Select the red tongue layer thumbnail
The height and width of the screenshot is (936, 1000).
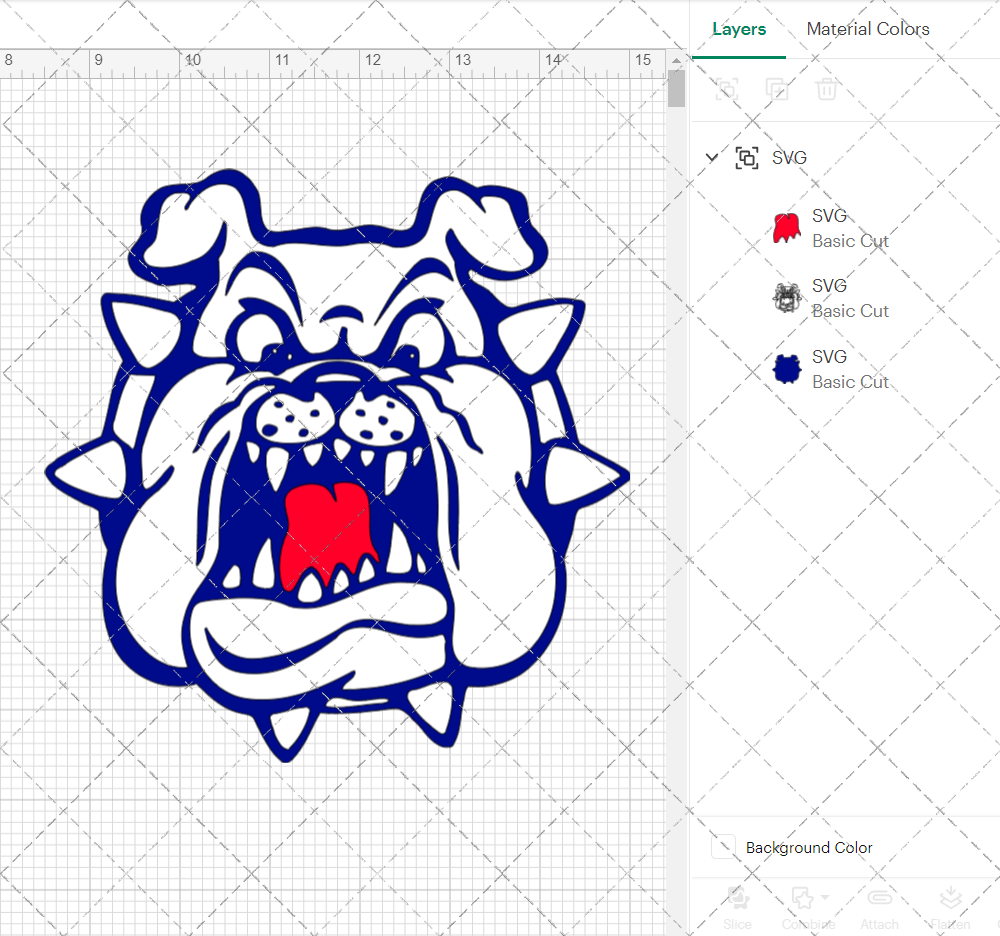[x=786, y=228]
